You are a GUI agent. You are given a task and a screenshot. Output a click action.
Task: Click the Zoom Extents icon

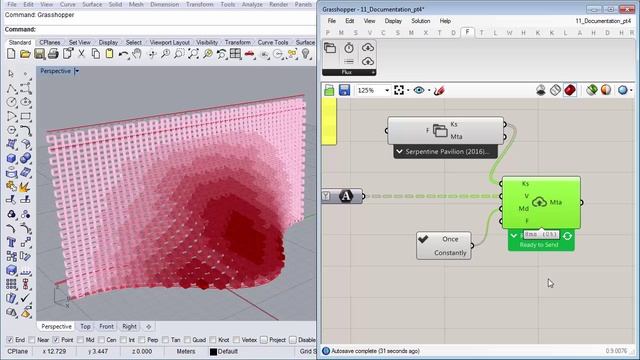point(193,54)
